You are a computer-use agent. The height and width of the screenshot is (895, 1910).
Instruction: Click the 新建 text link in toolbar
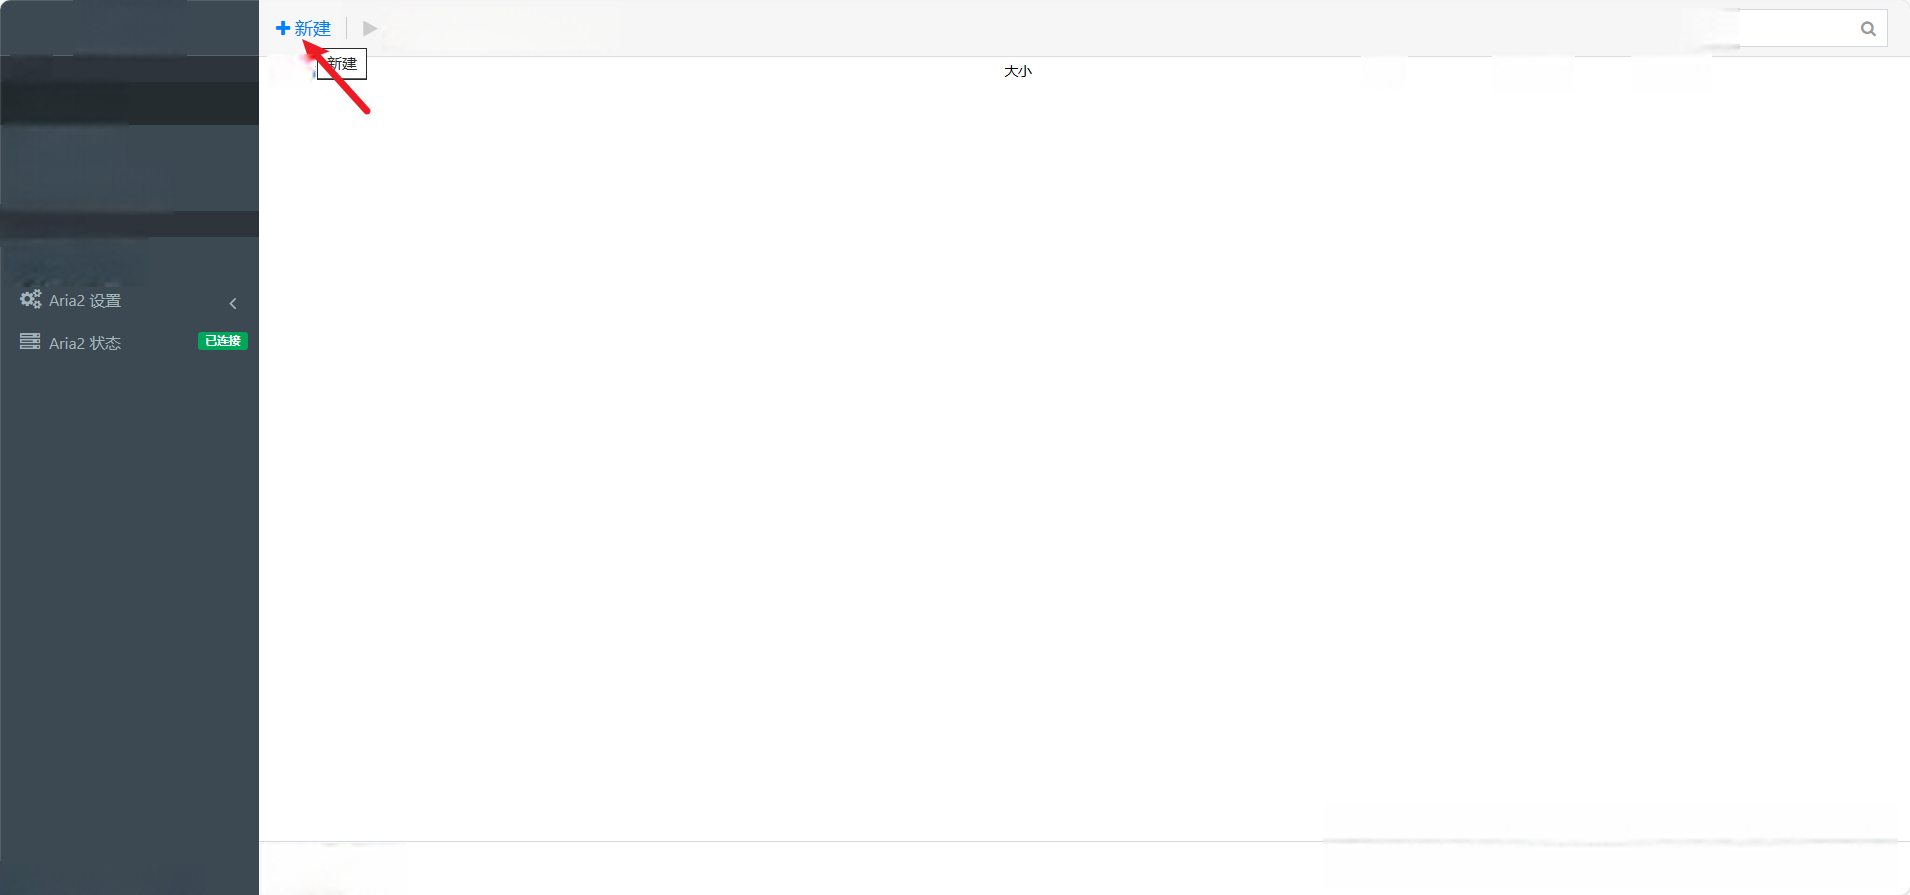[313, 29]
